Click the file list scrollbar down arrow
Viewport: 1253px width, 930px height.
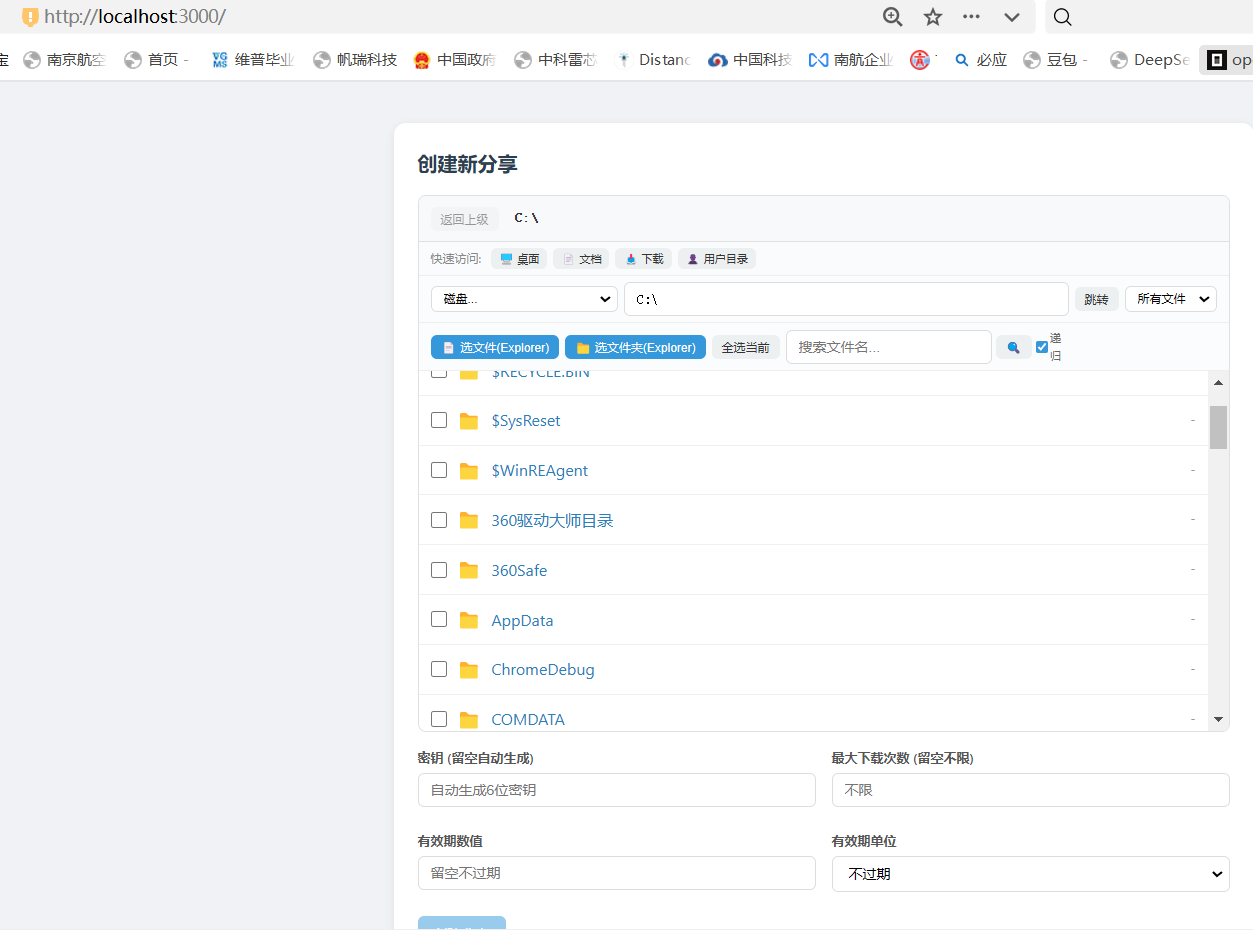click(x=1218, y=719)
